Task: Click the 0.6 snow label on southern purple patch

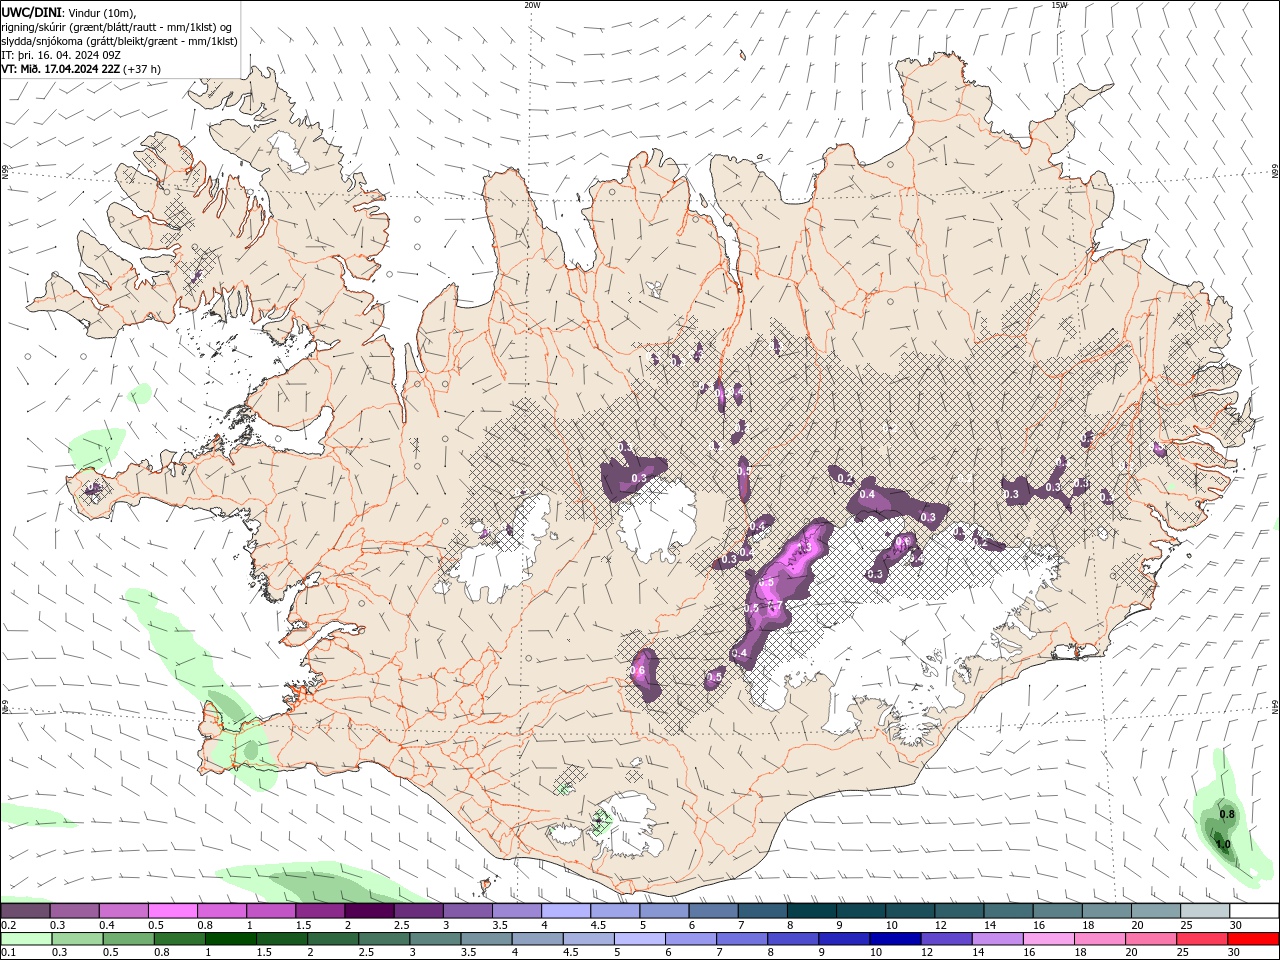Action: coord(637,669)
